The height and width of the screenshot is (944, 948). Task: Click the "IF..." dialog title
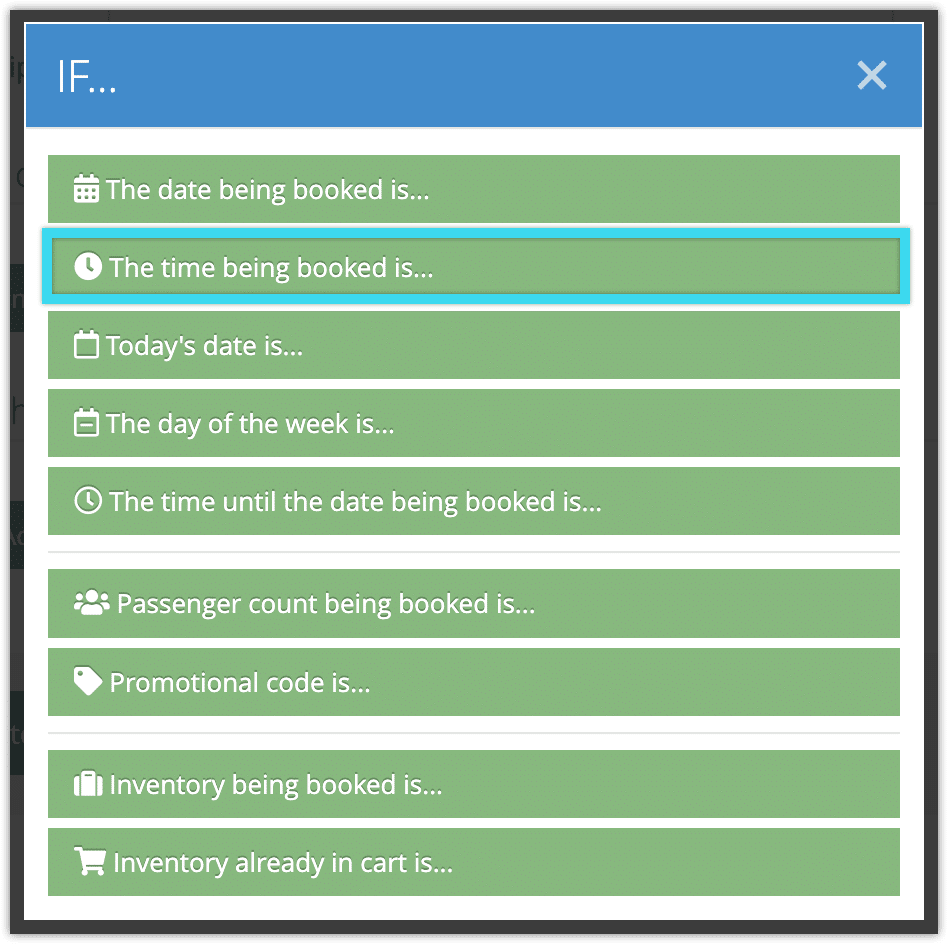click(x=86, y=77)
